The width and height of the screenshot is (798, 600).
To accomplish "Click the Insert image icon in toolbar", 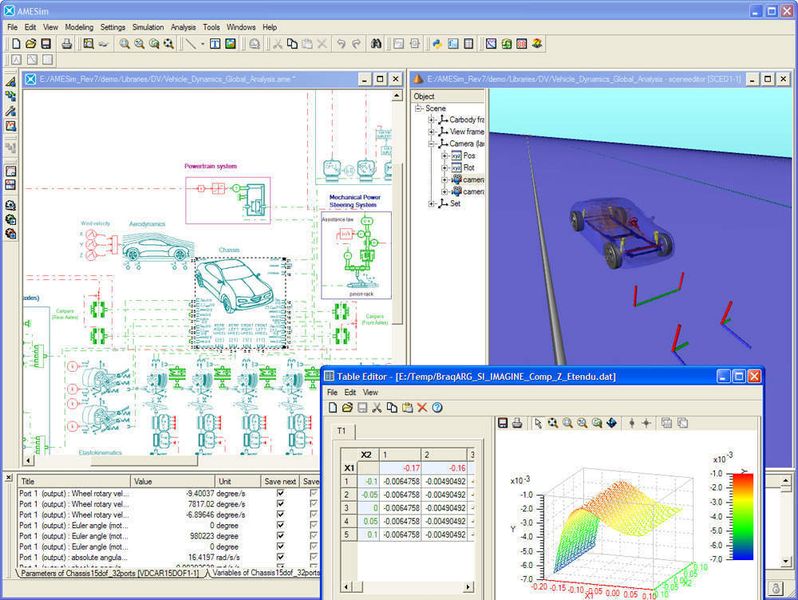I will click(x=231, y=44).
